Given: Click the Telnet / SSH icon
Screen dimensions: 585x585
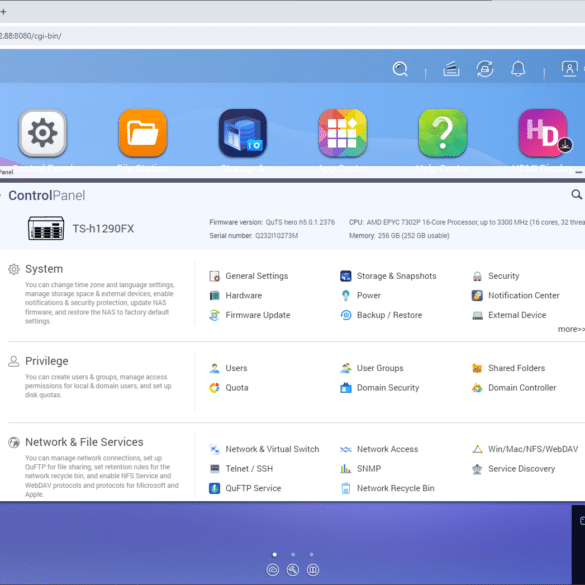Looking at the screenshot, I should point(215,469).
